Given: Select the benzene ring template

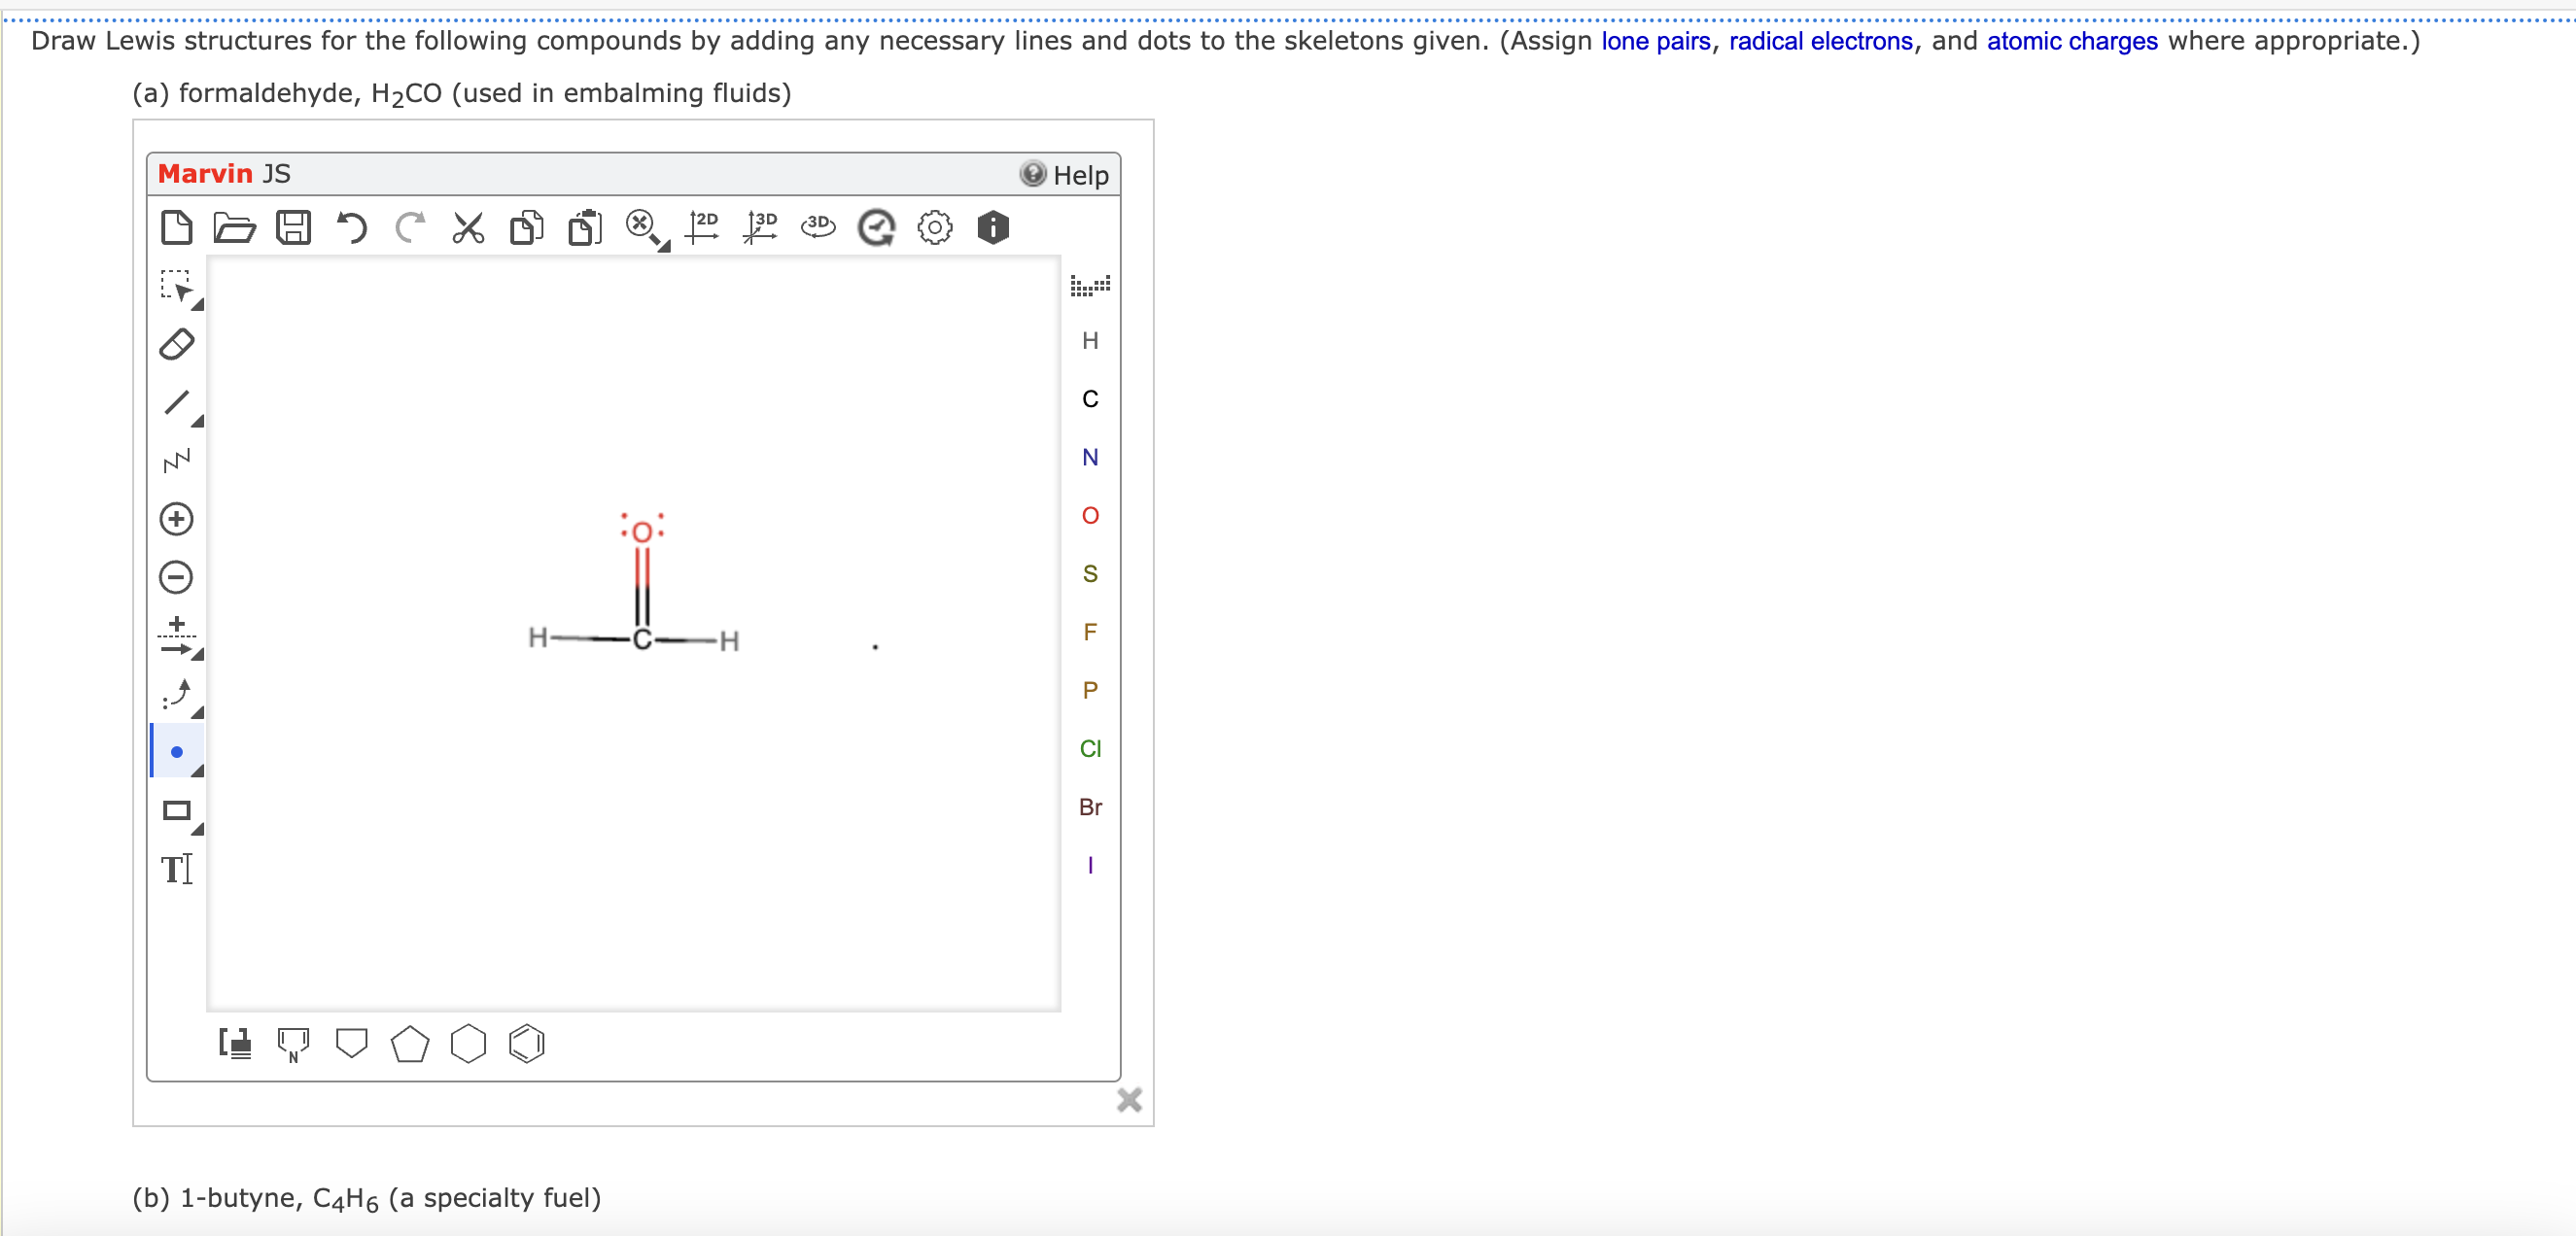Looking at the screenshot, I should pos(526,1044).
